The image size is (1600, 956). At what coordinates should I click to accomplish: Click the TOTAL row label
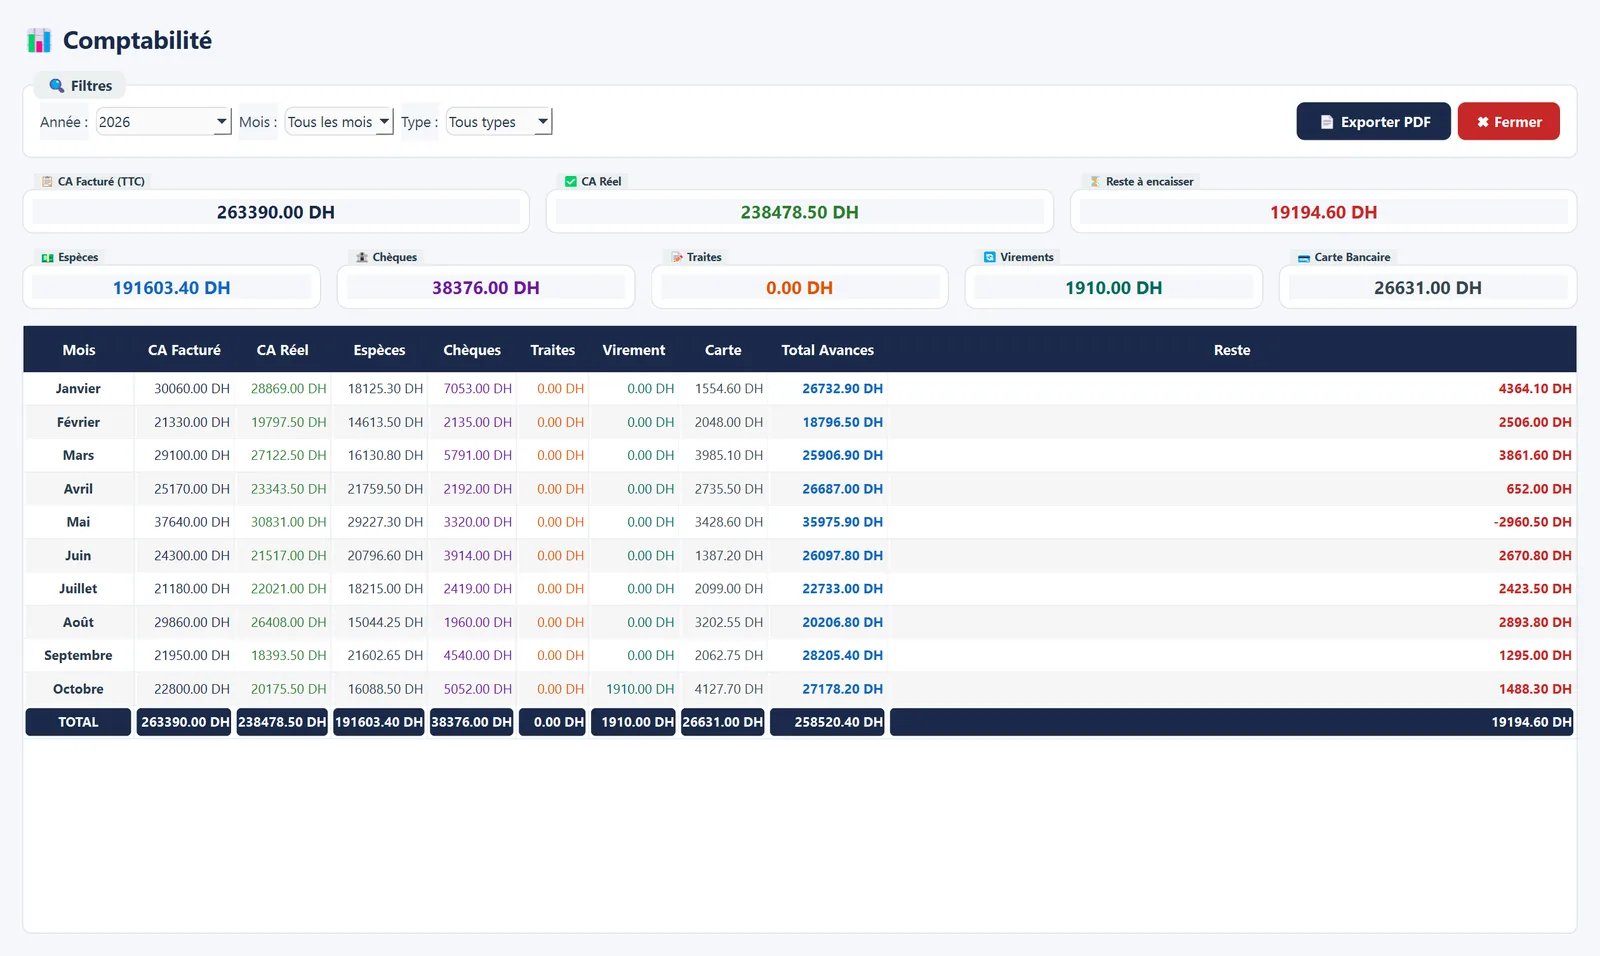78,722
